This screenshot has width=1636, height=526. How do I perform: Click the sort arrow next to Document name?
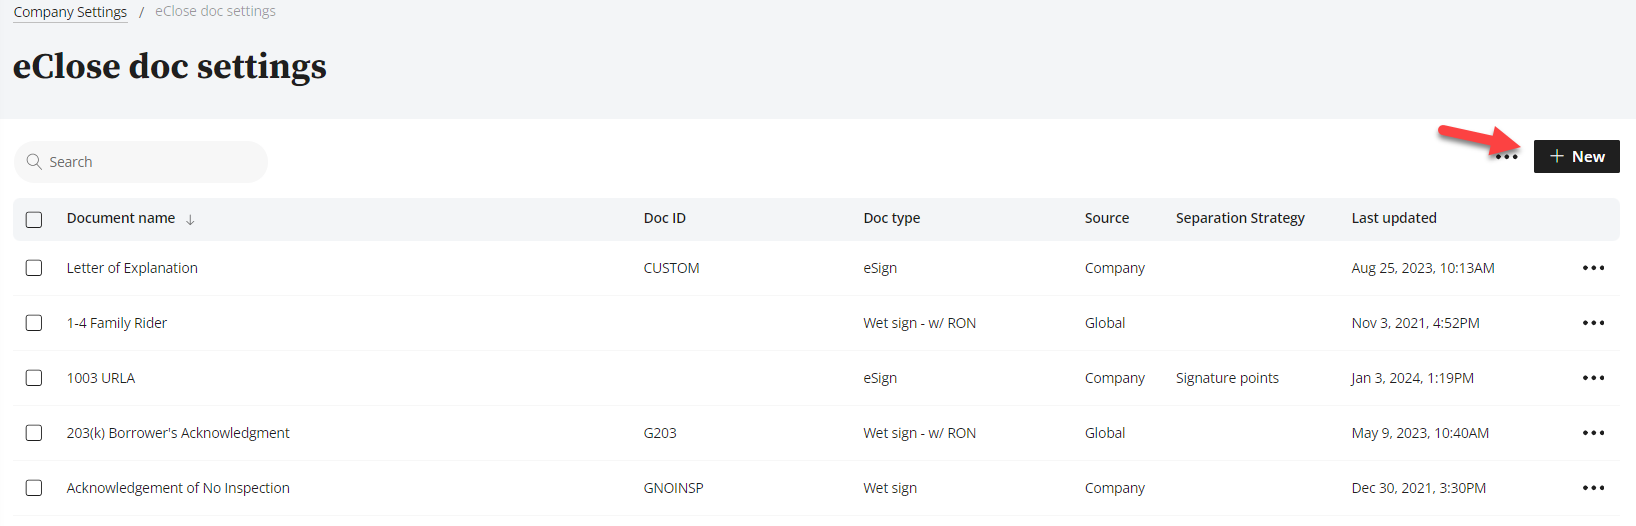tap(190, 219)
